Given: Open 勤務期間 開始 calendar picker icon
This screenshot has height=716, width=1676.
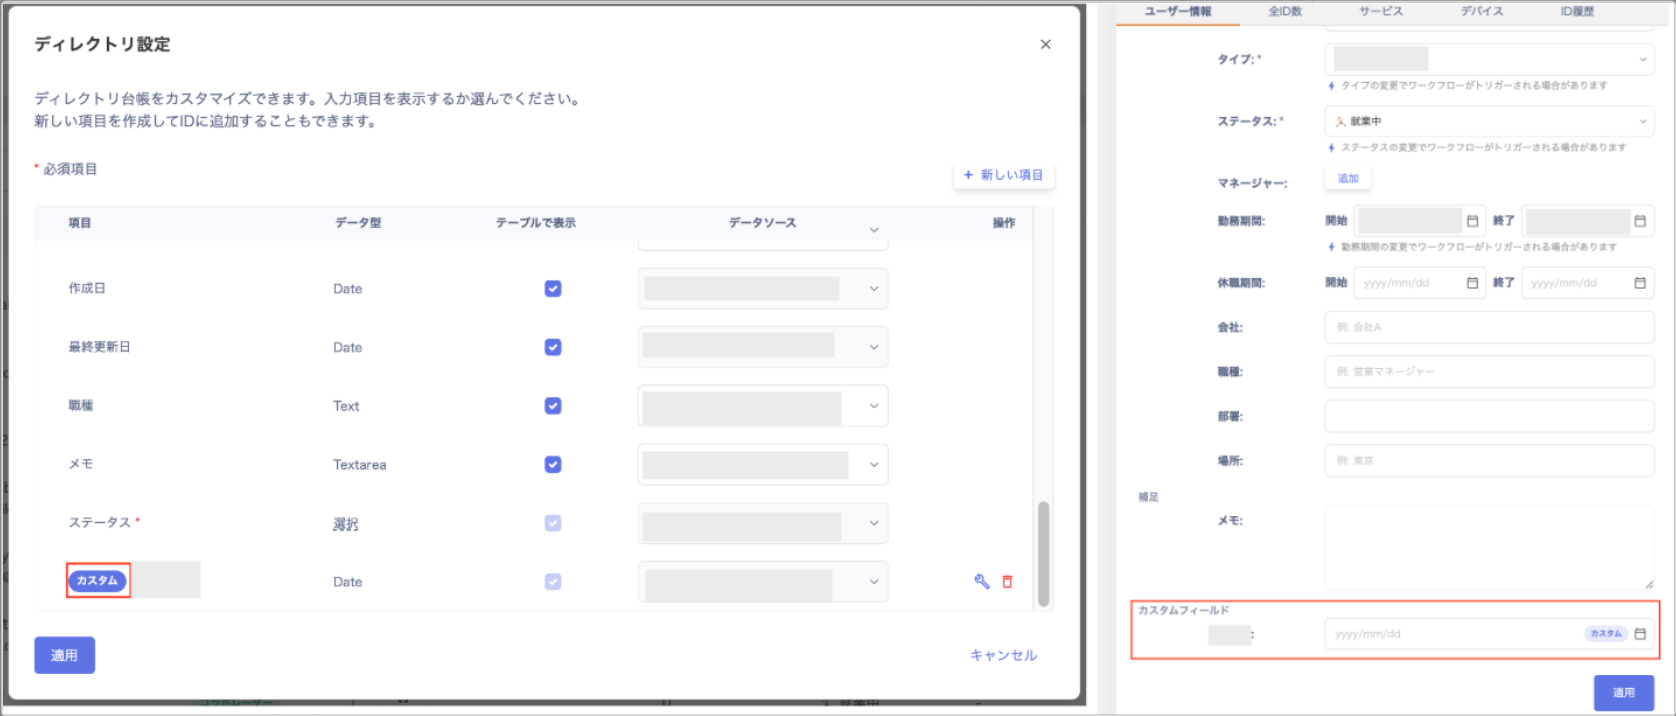Looking at the screenshot, I should coord(1472,221).
